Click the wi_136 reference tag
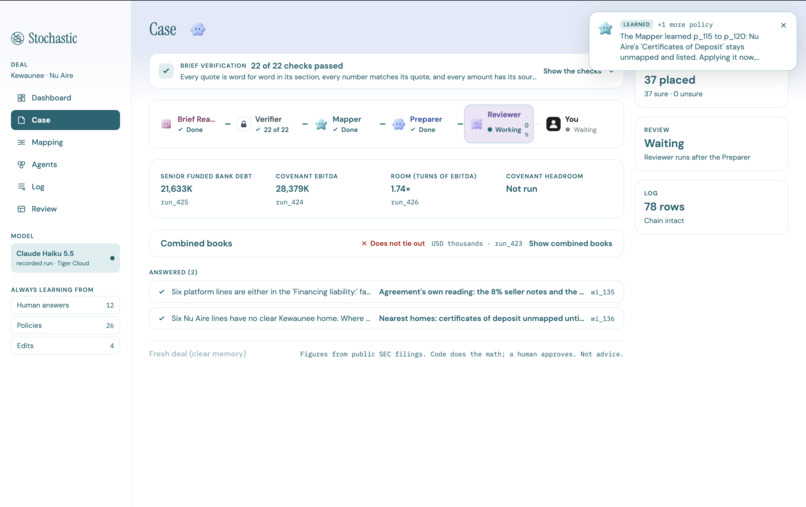This screenshot has width=806, height=507. point(602,319)
